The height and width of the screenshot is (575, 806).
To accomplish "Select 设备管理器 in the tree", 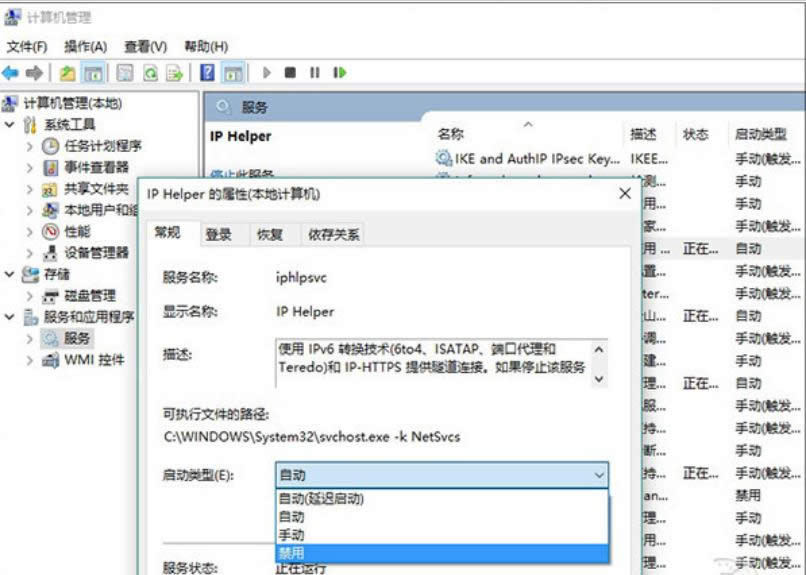I will (x=97, y=253).
